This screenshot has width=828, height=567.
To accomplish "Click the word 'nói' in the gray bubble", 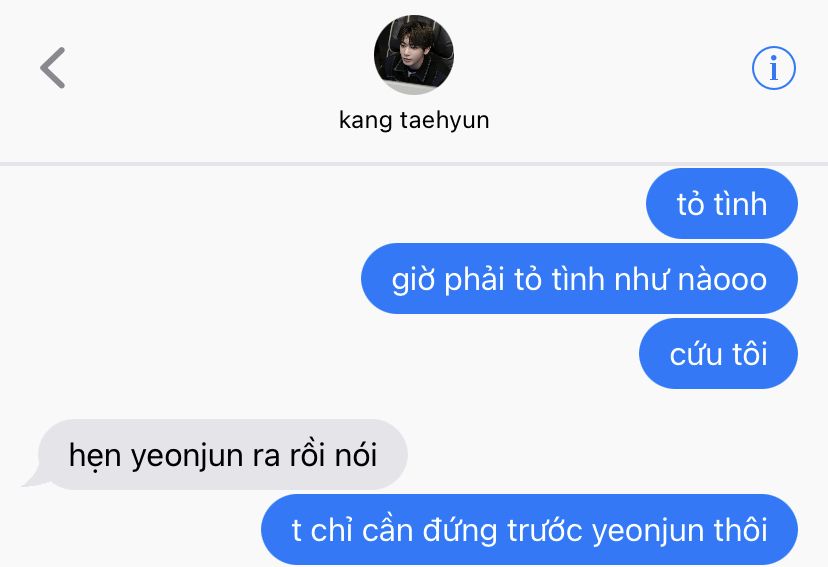I will tap(356, 455).
